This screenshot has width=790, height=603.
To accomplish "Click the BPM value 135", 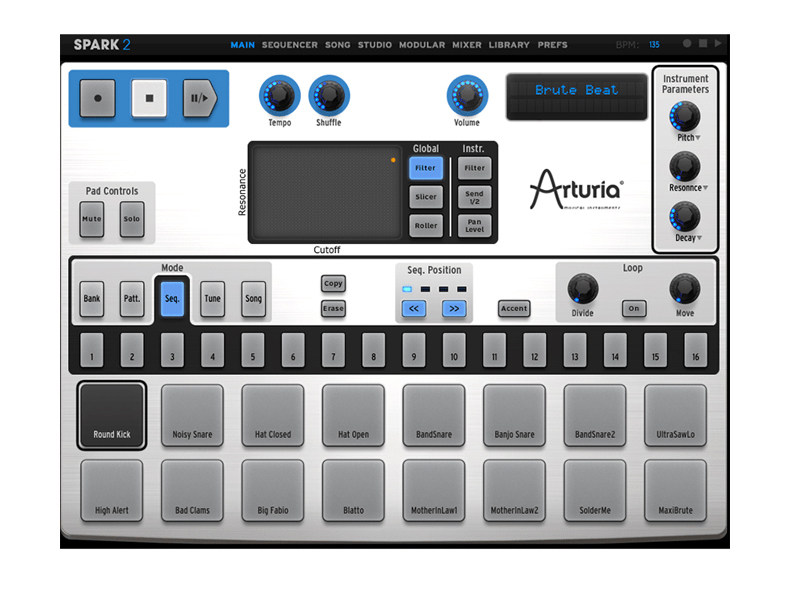I will click(654, 45).
